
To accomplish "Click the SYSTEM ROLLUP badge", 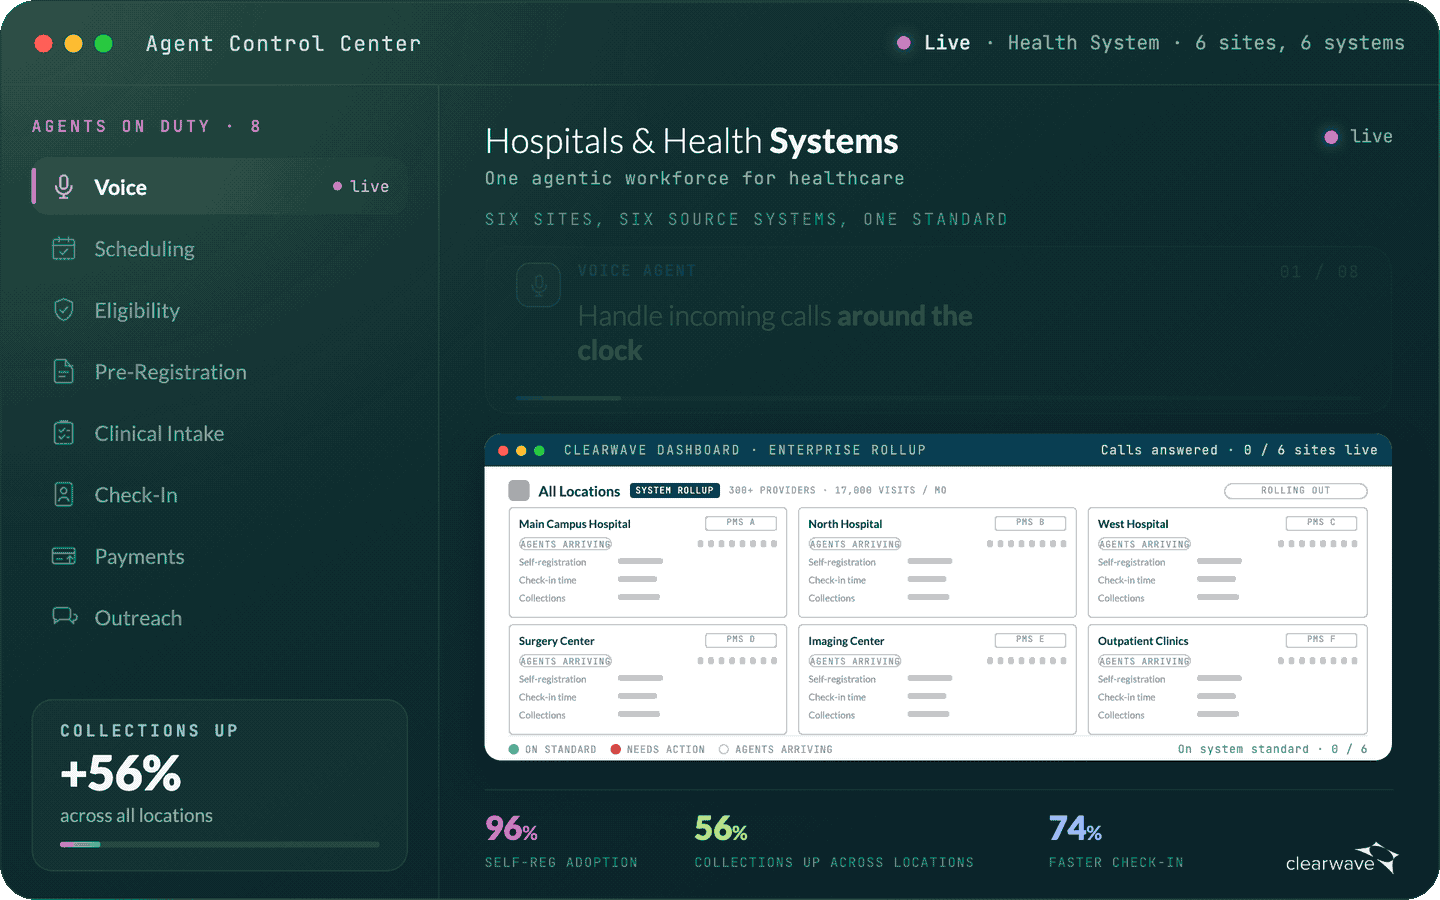I will pos(675,490).
